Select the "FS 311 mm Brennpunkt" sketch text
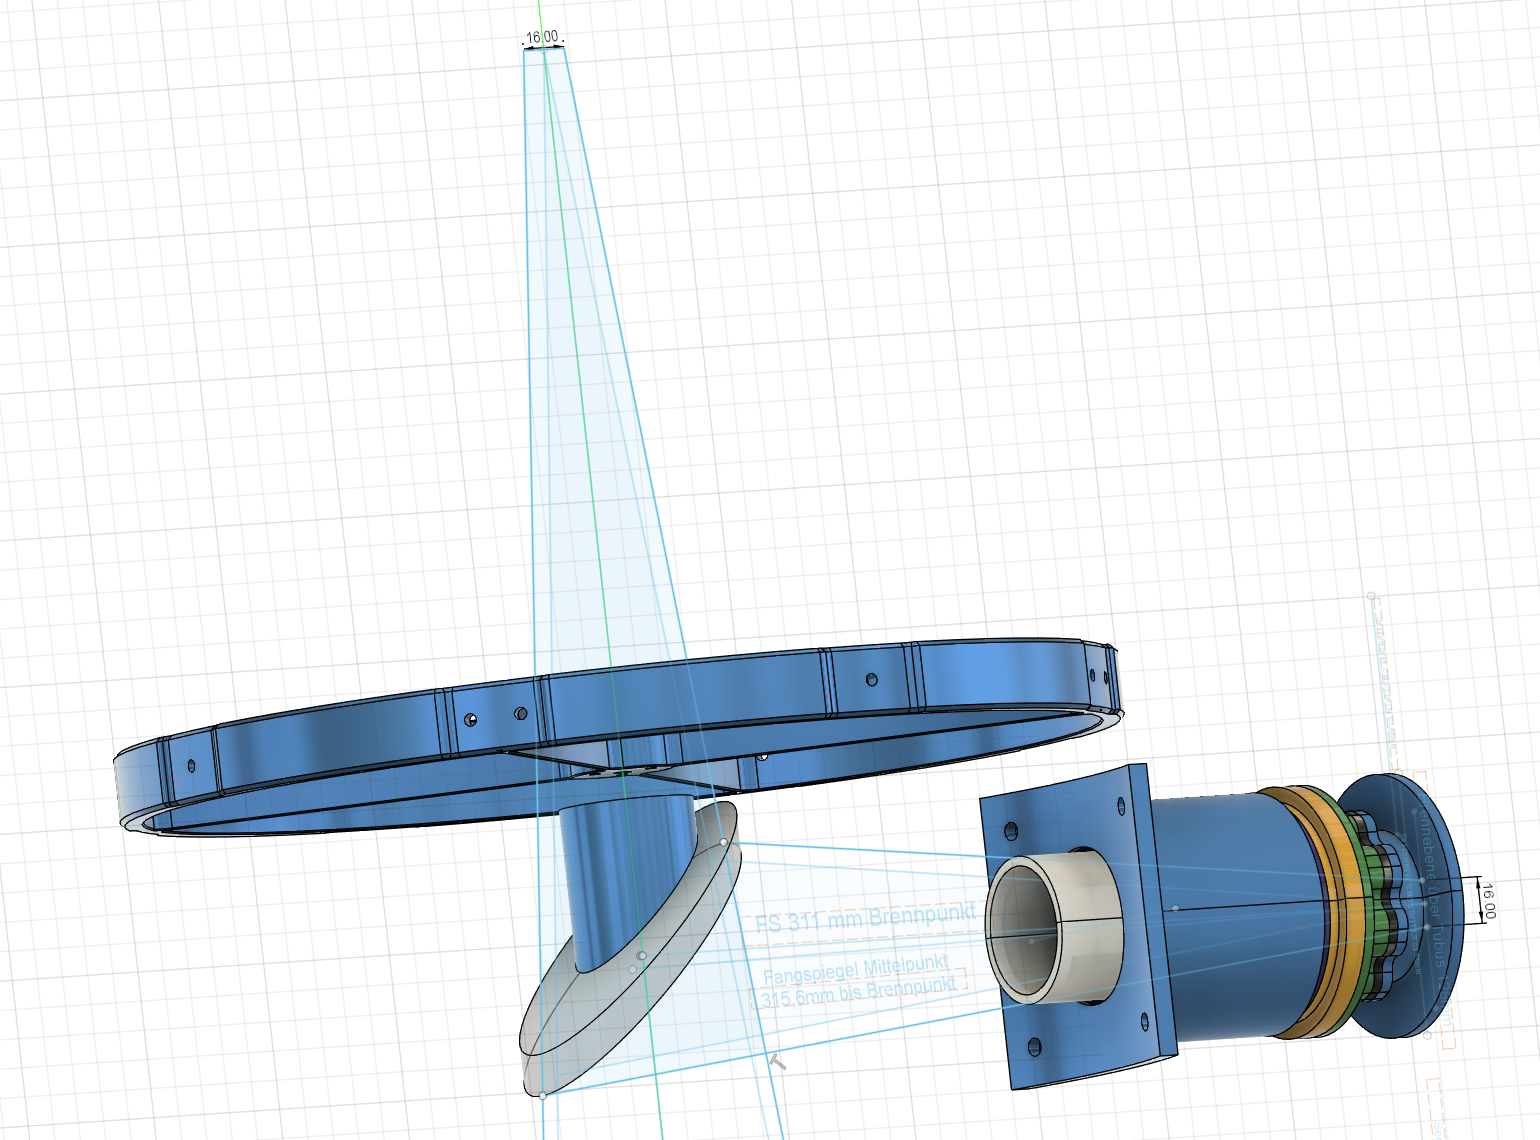The height and width of the screenshot is (1140, 1540). [865, 917]
